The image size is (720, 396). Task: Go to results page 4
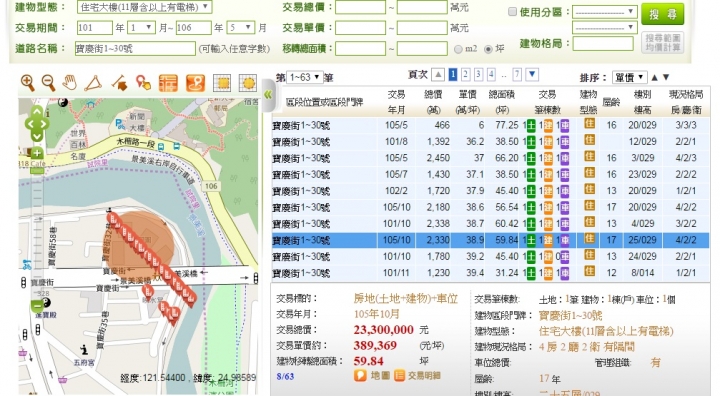tap(491, 74)
